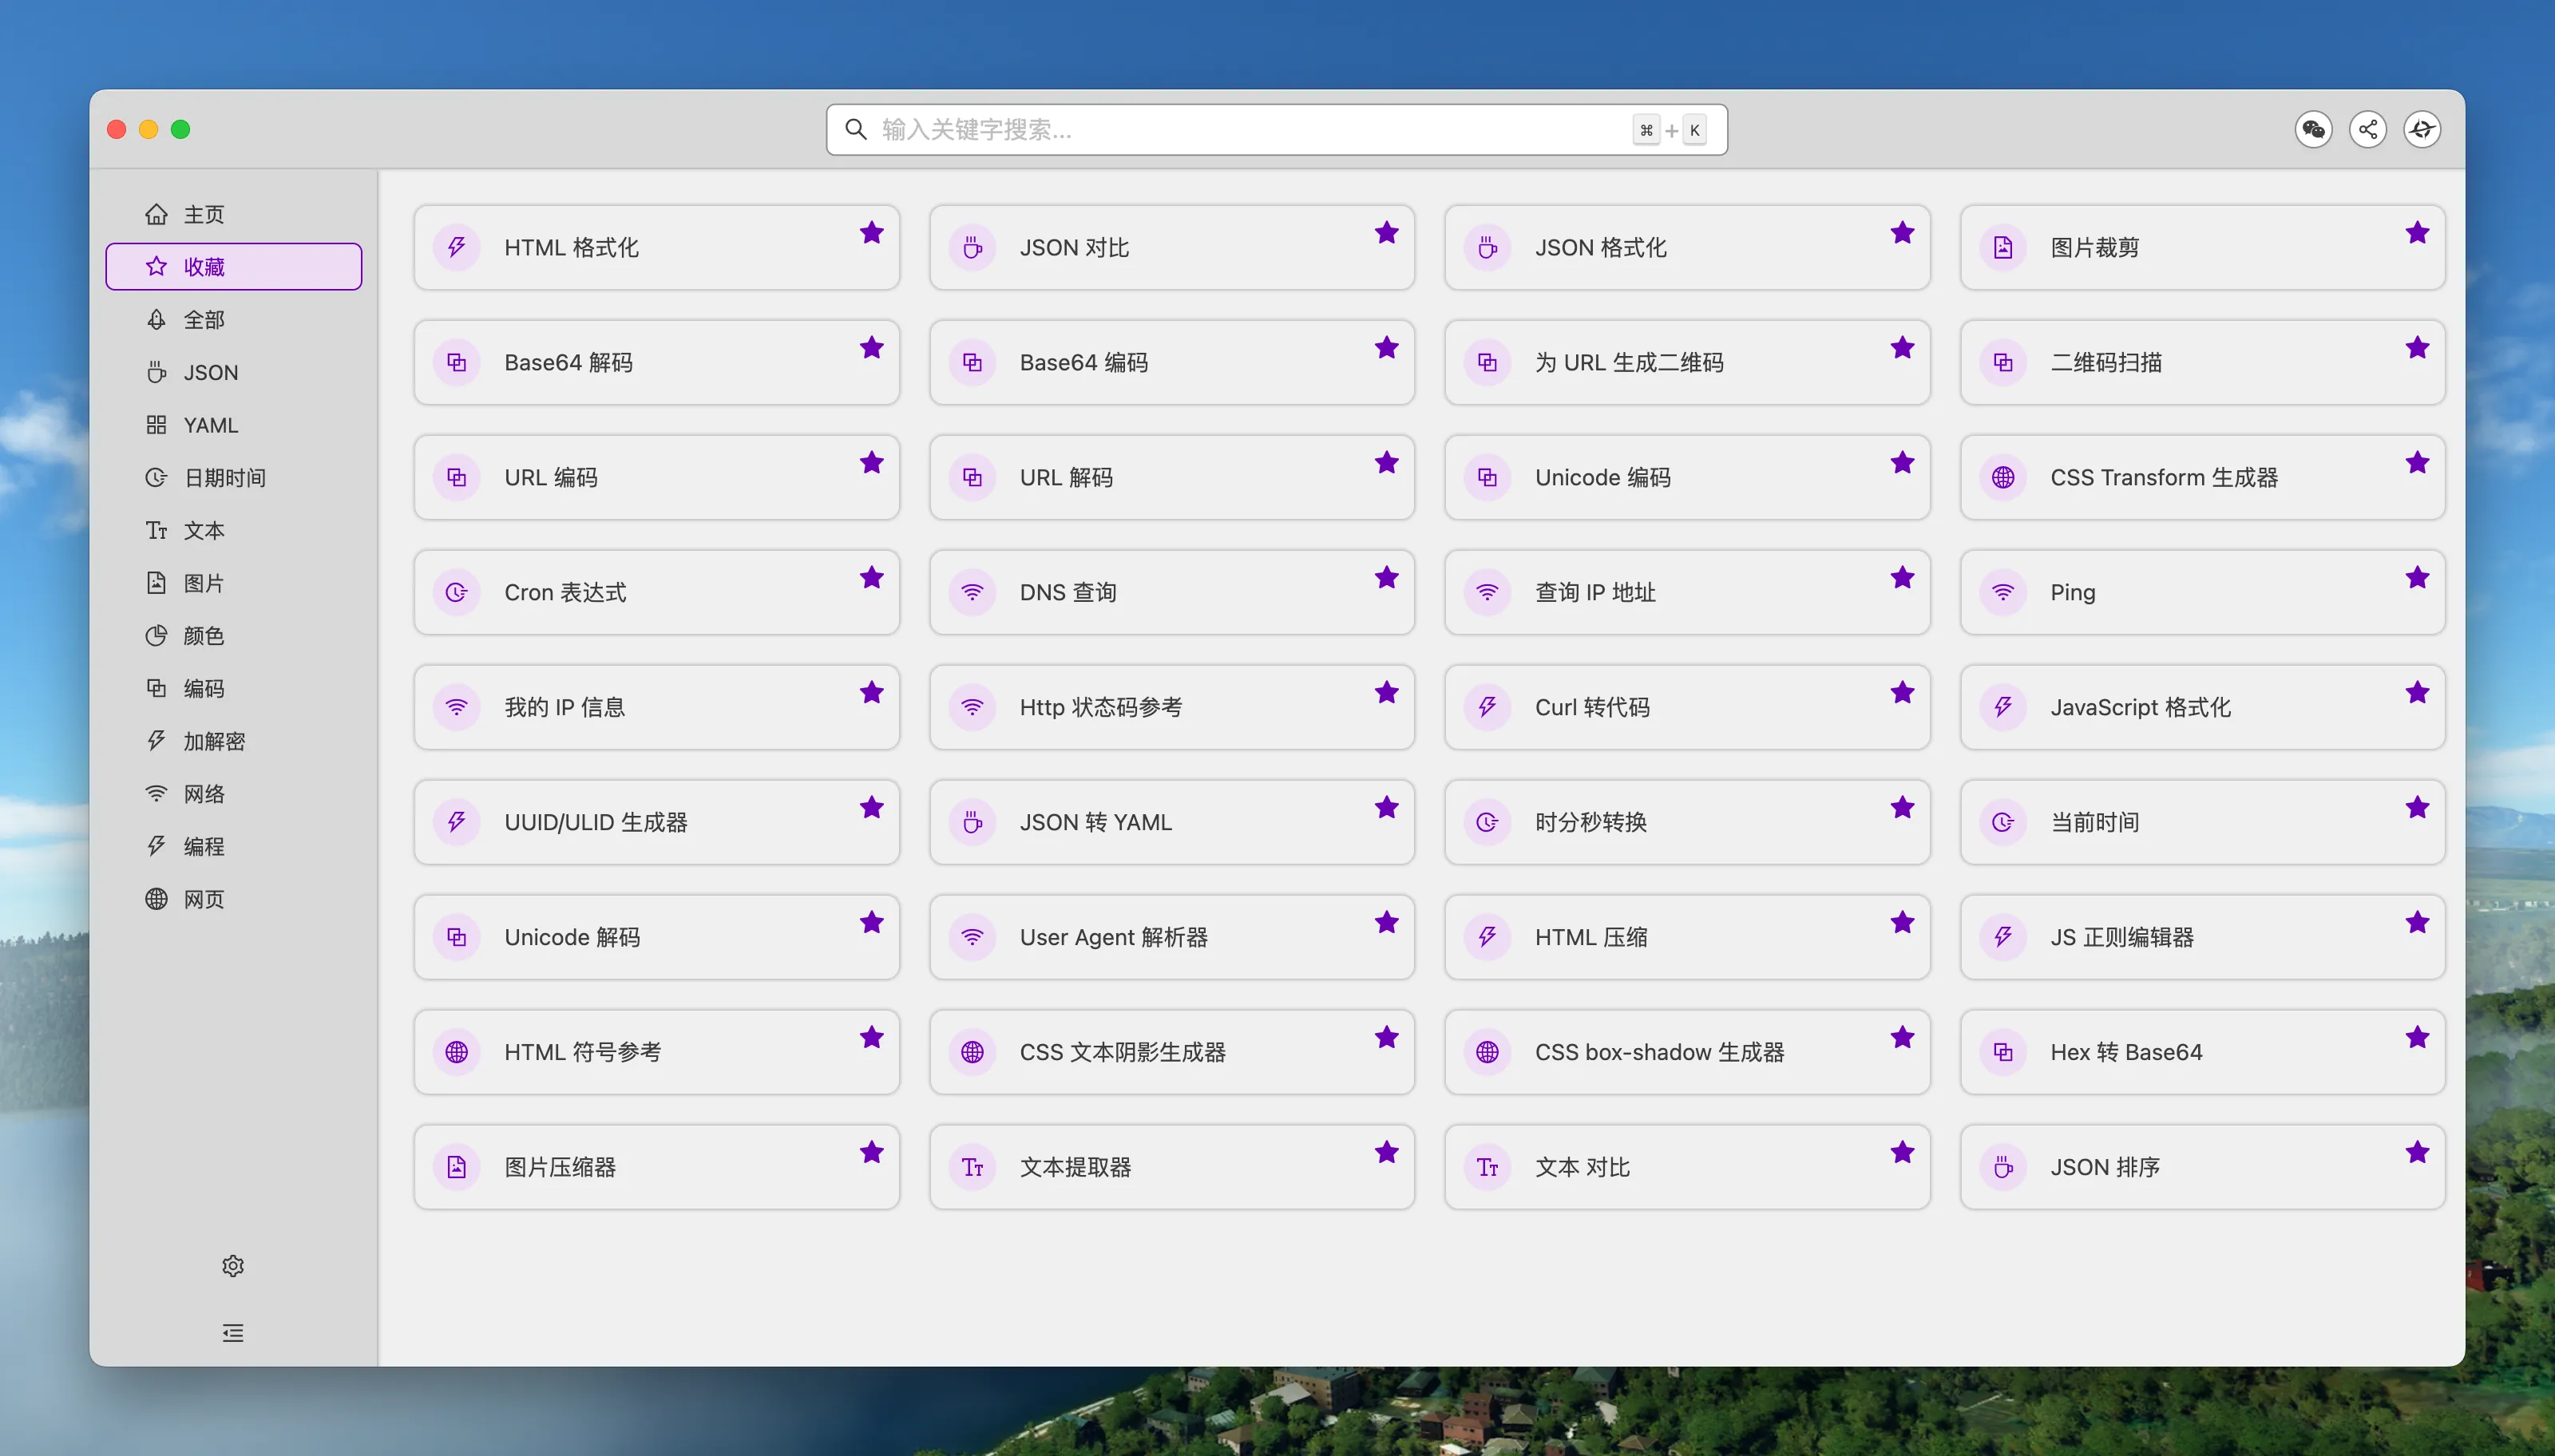
Task: Toggle favorite star on 我的 IP 信息
Action: [x=871, y=692]
